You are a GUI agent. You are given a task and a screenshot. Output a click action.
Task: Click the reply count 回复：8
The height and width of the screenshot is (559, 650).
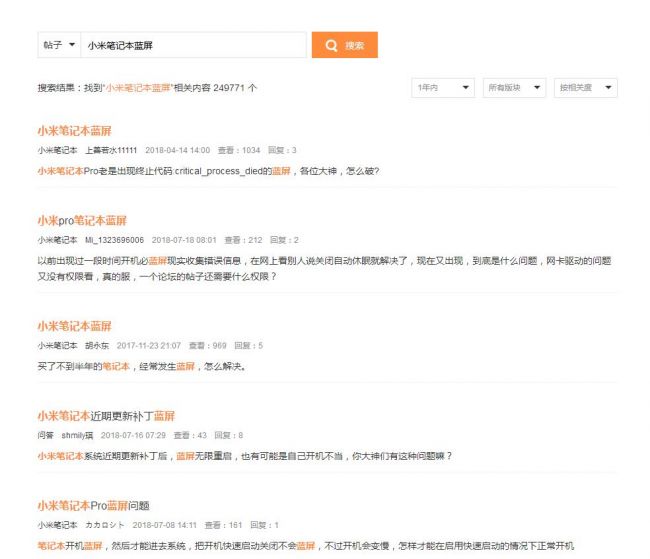click(x=229, y=435)
